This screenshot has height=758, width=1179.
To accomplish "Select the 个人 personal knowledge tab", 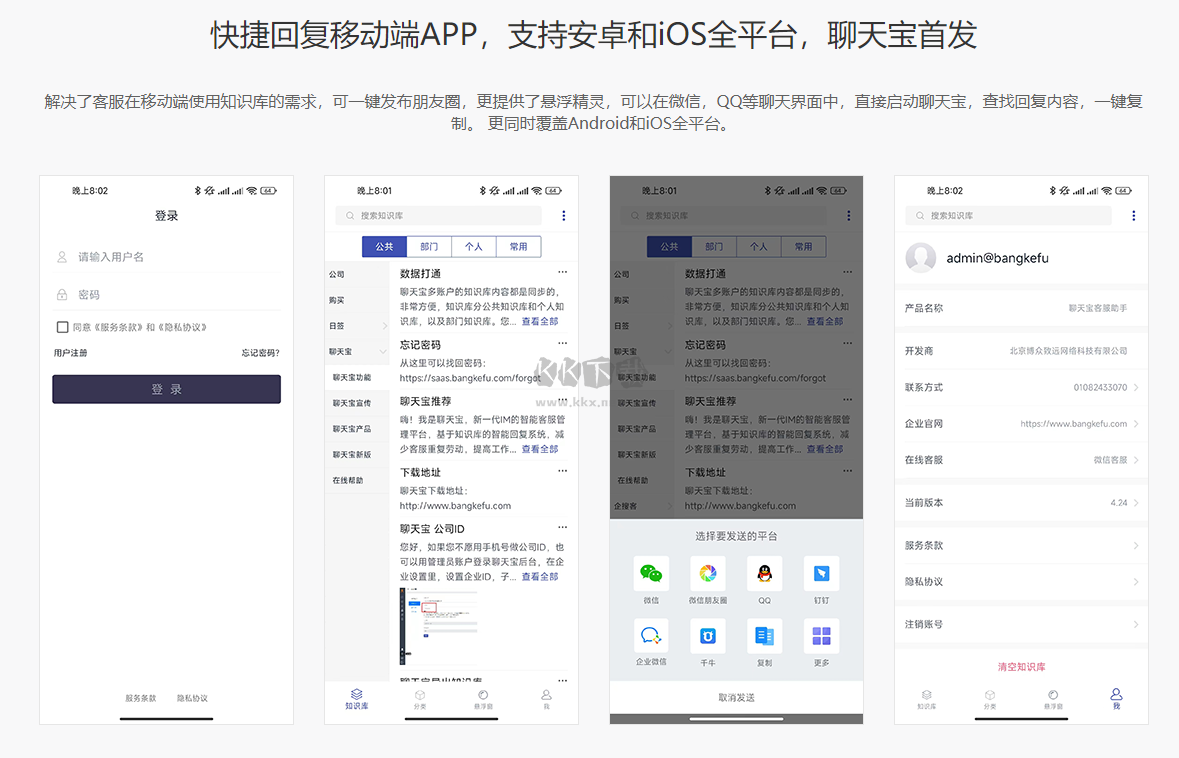I will point(474,246).
